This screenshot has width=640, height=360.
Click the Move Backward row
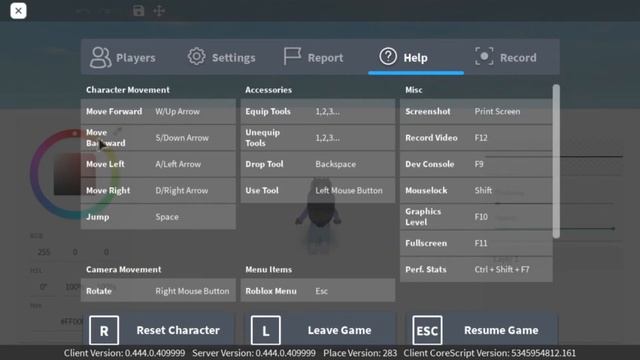[x=158, y=138]
